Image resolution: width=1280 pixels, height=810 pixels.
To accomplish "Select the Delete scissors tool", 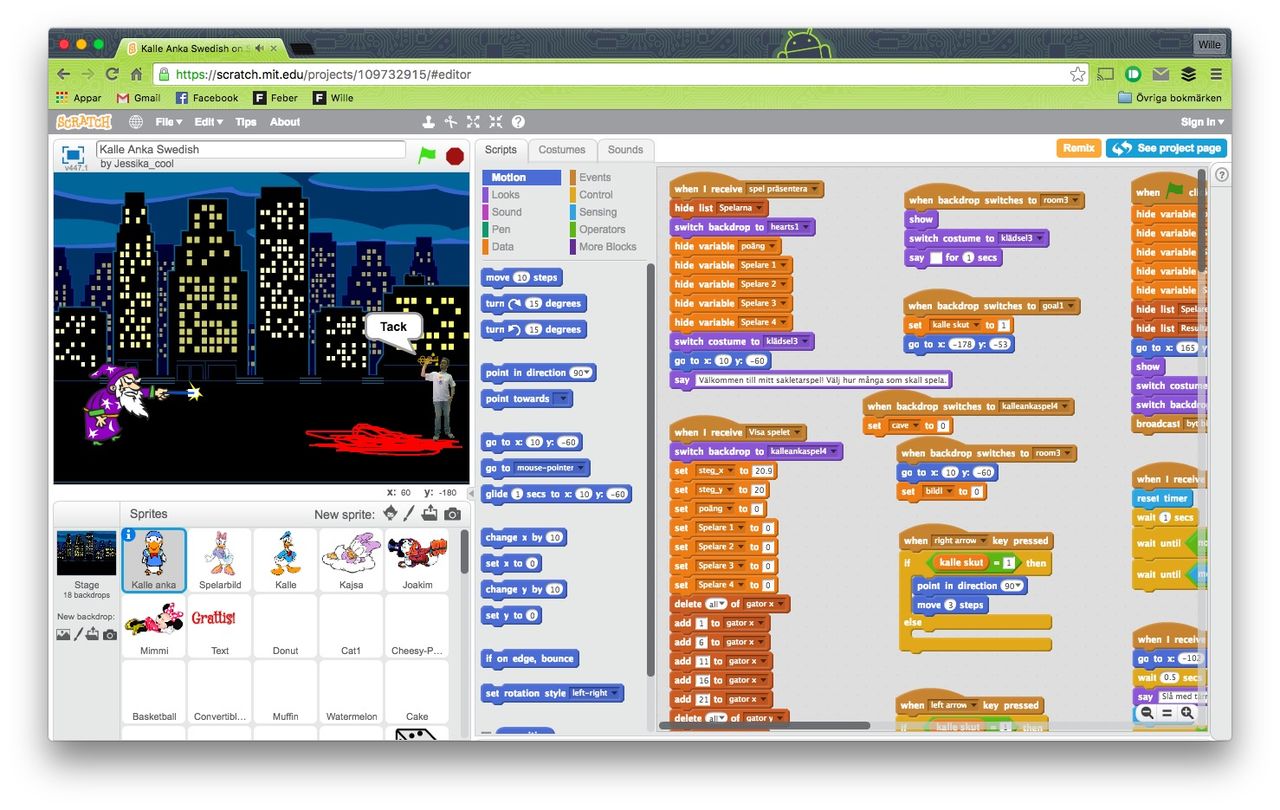I will tap(451, 122).
